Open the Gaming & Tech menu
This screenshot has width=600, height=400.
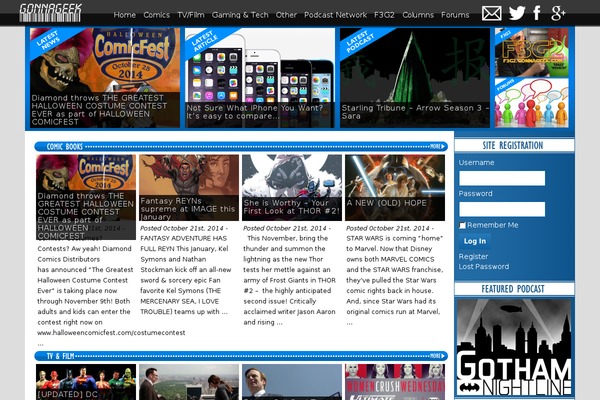(x=240, y=15)
